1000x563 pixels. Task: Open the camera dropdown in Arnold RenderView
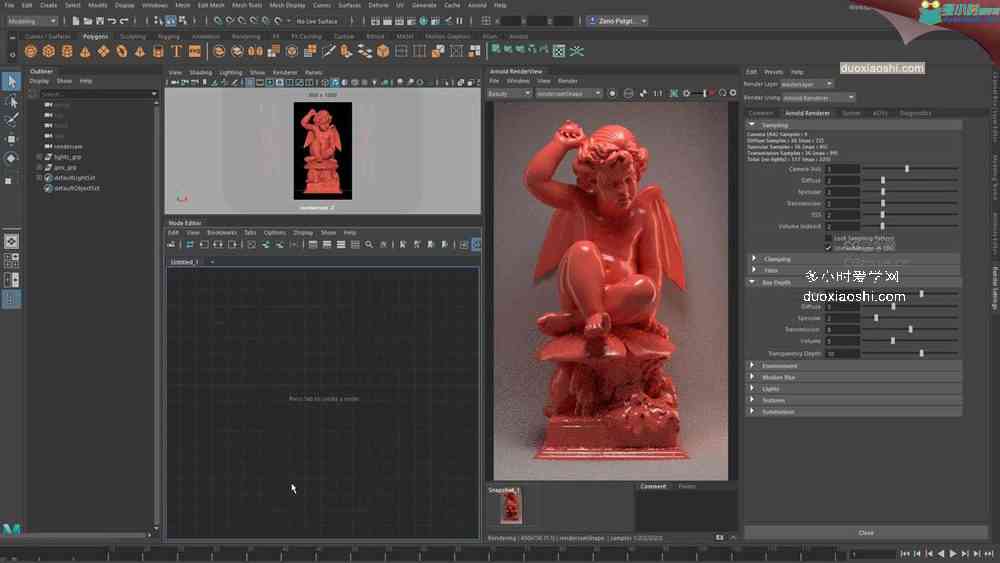pos(568,93)
